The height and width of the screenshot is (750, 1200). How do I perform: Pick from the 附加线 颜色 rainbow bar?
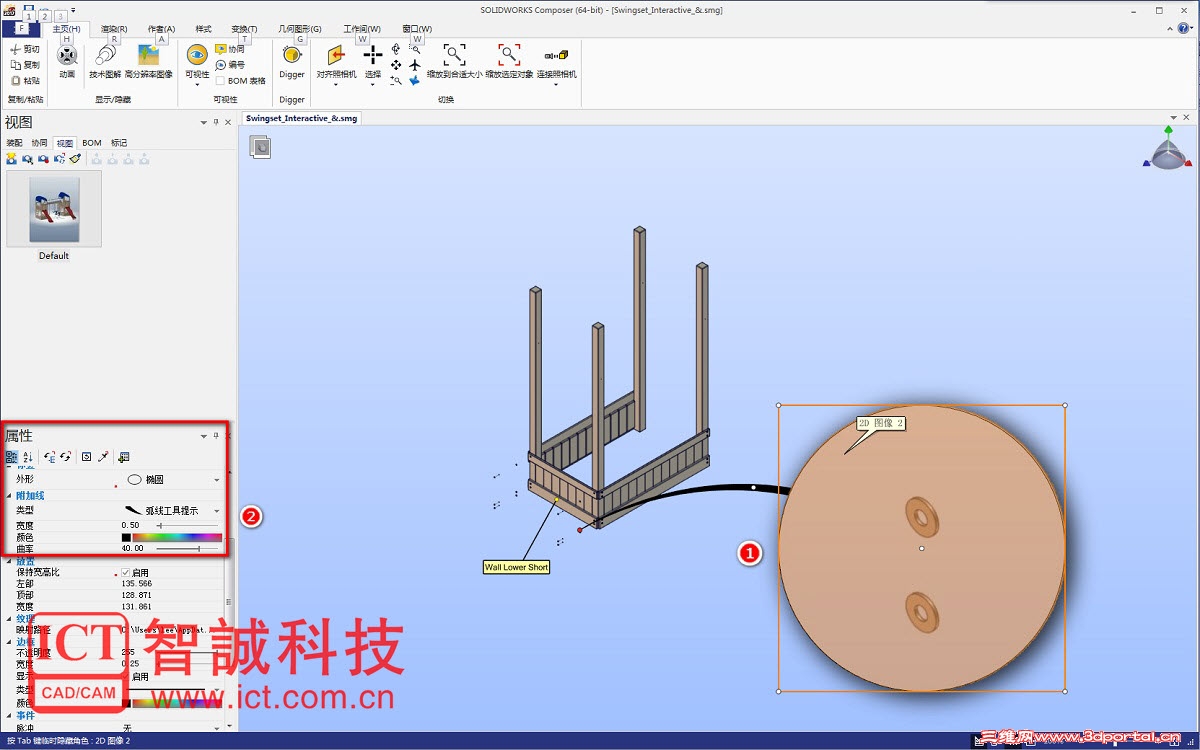point(177,537)
